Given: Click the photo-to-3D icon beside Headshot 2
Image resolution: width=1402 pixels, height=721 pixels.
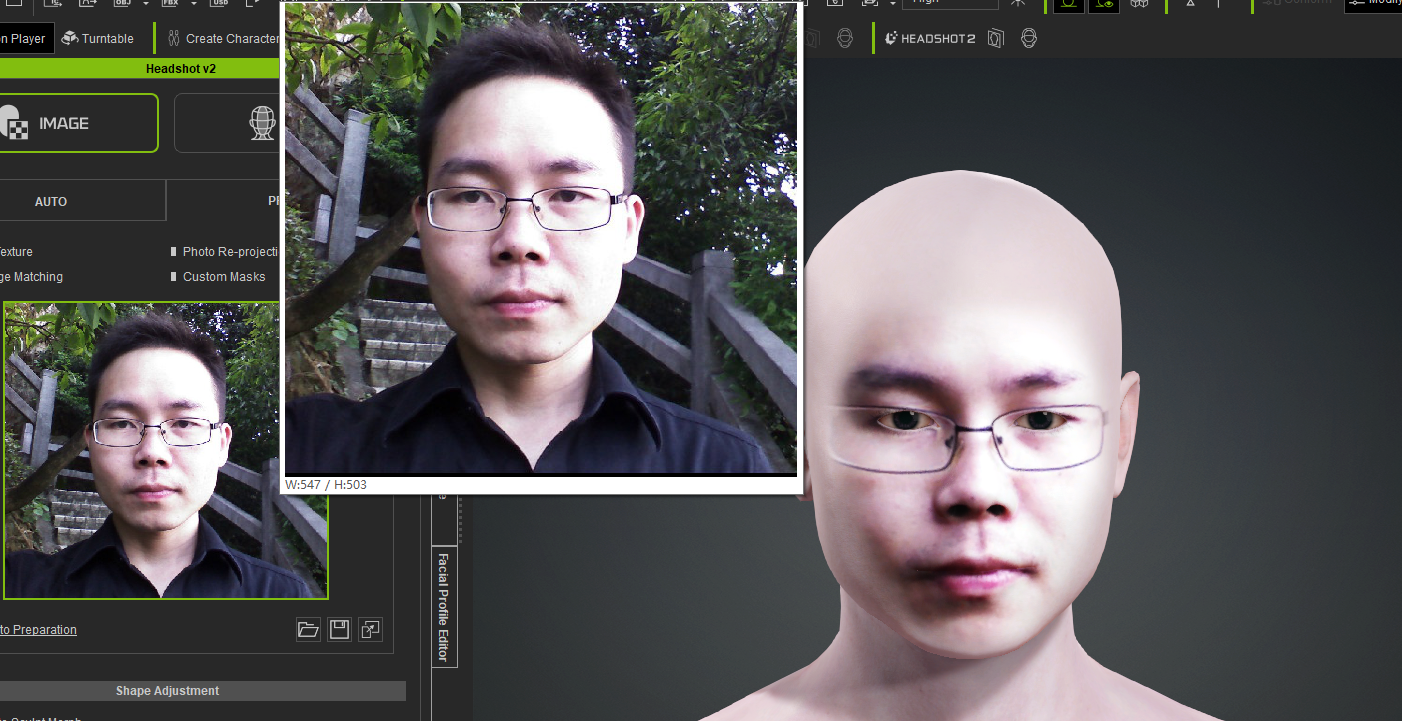Looking at the screenshot, I should point(995,39).
